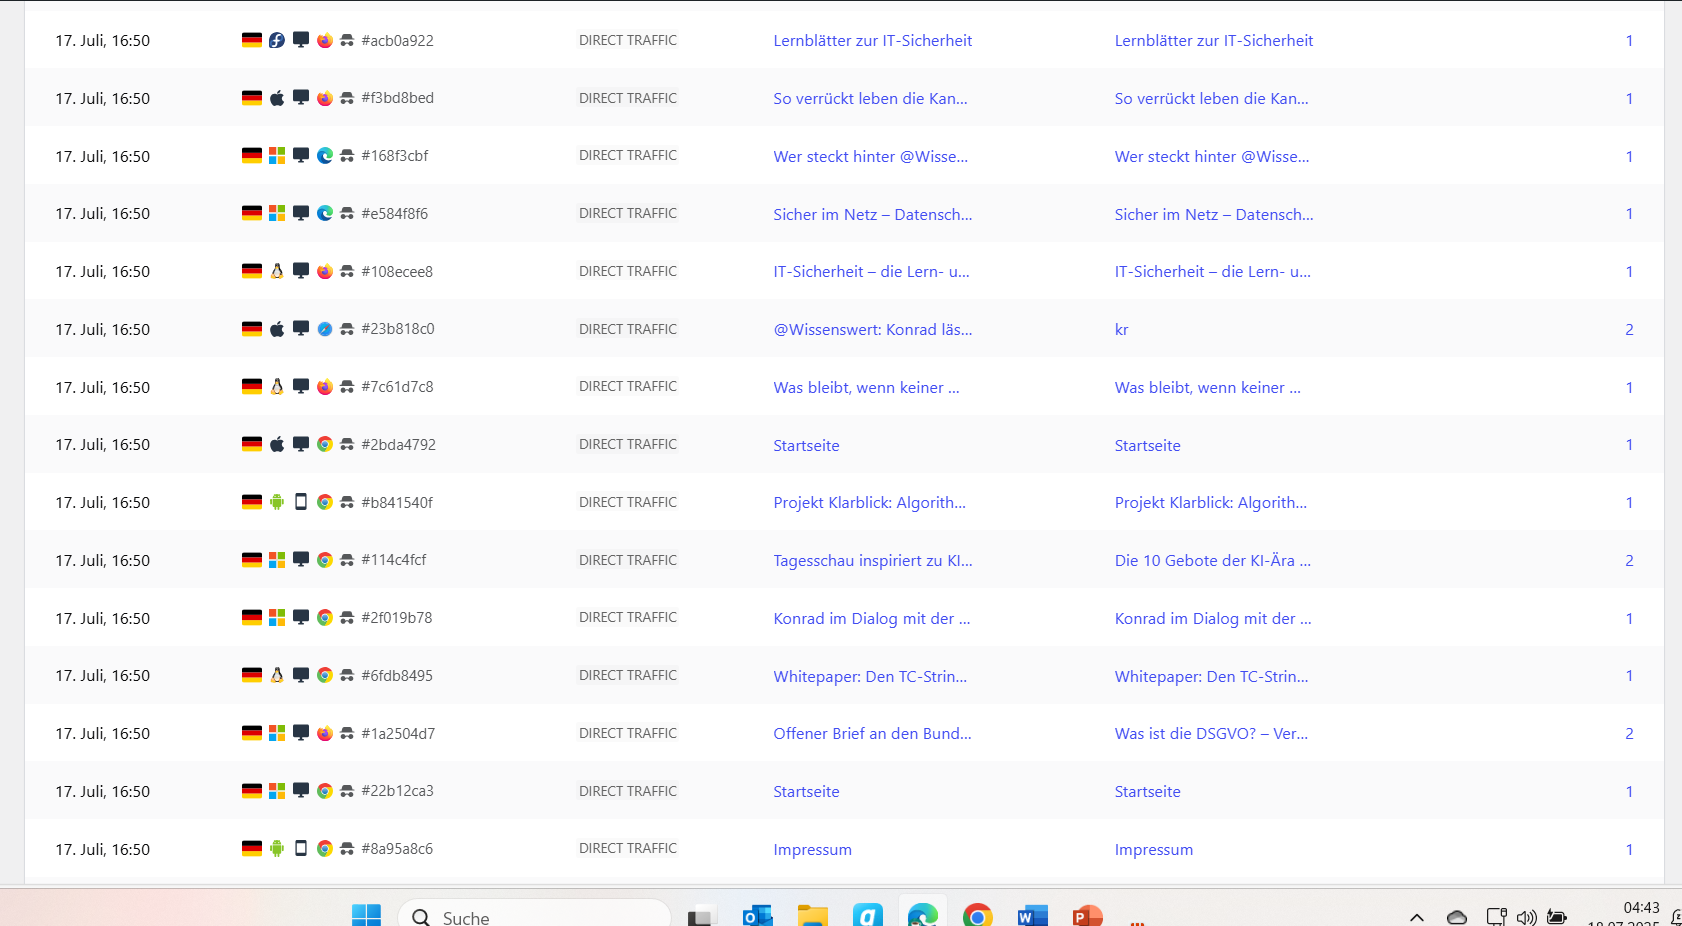Expand the hidden system tray icons chevron
The height and width of the screenshot is (926, 1682).
(x=1417, y=916)
